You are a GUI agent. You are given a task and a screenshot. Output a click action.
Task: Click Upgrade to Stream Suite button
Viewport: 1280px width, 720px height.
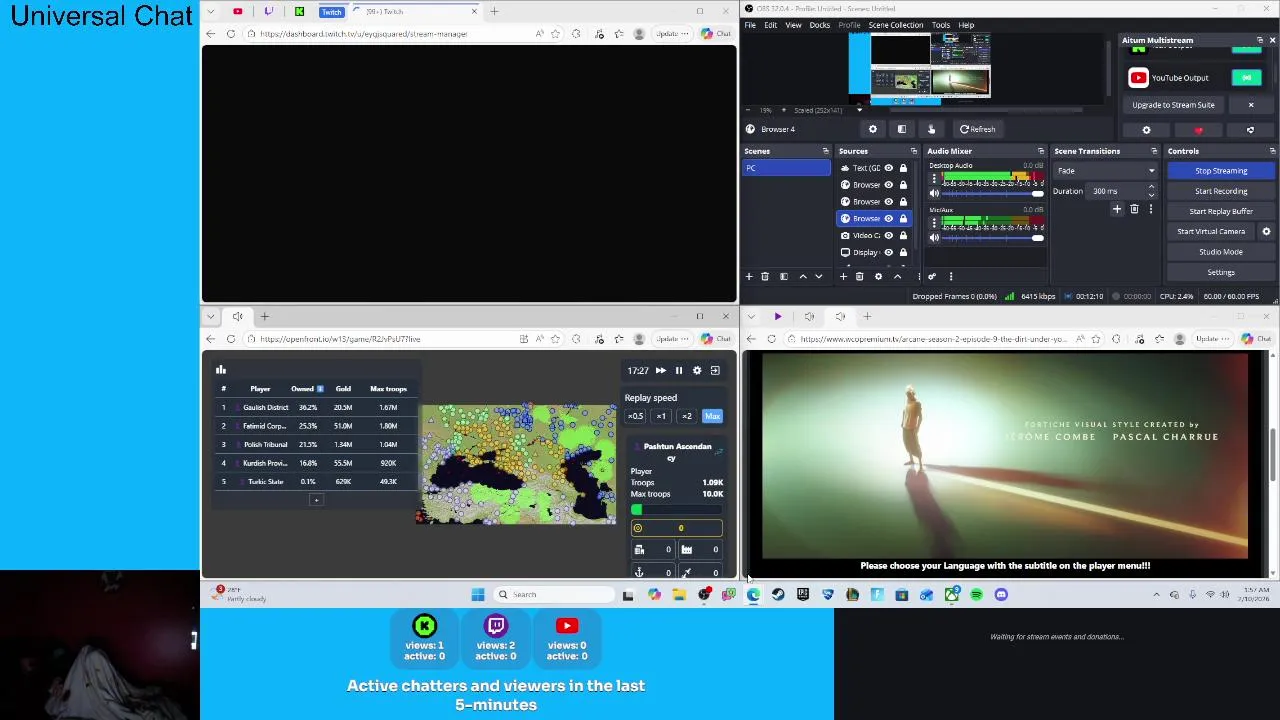1173,105
